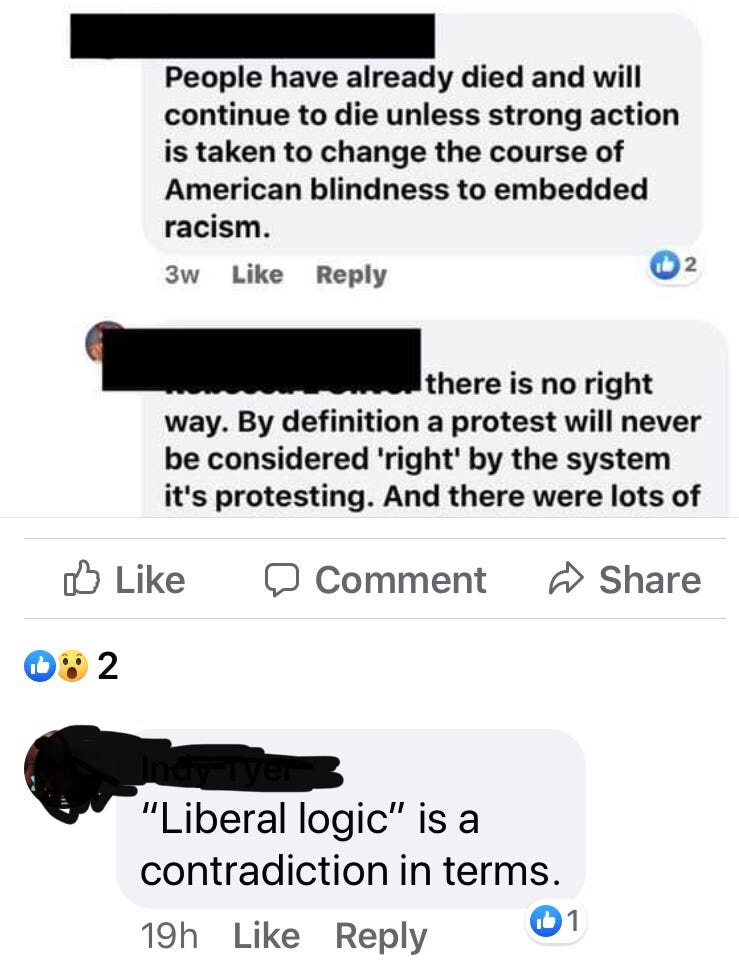The height and width of the screenshot is (970, 739).
Task: Click the Share button label
Action: (x=650, y=580)
